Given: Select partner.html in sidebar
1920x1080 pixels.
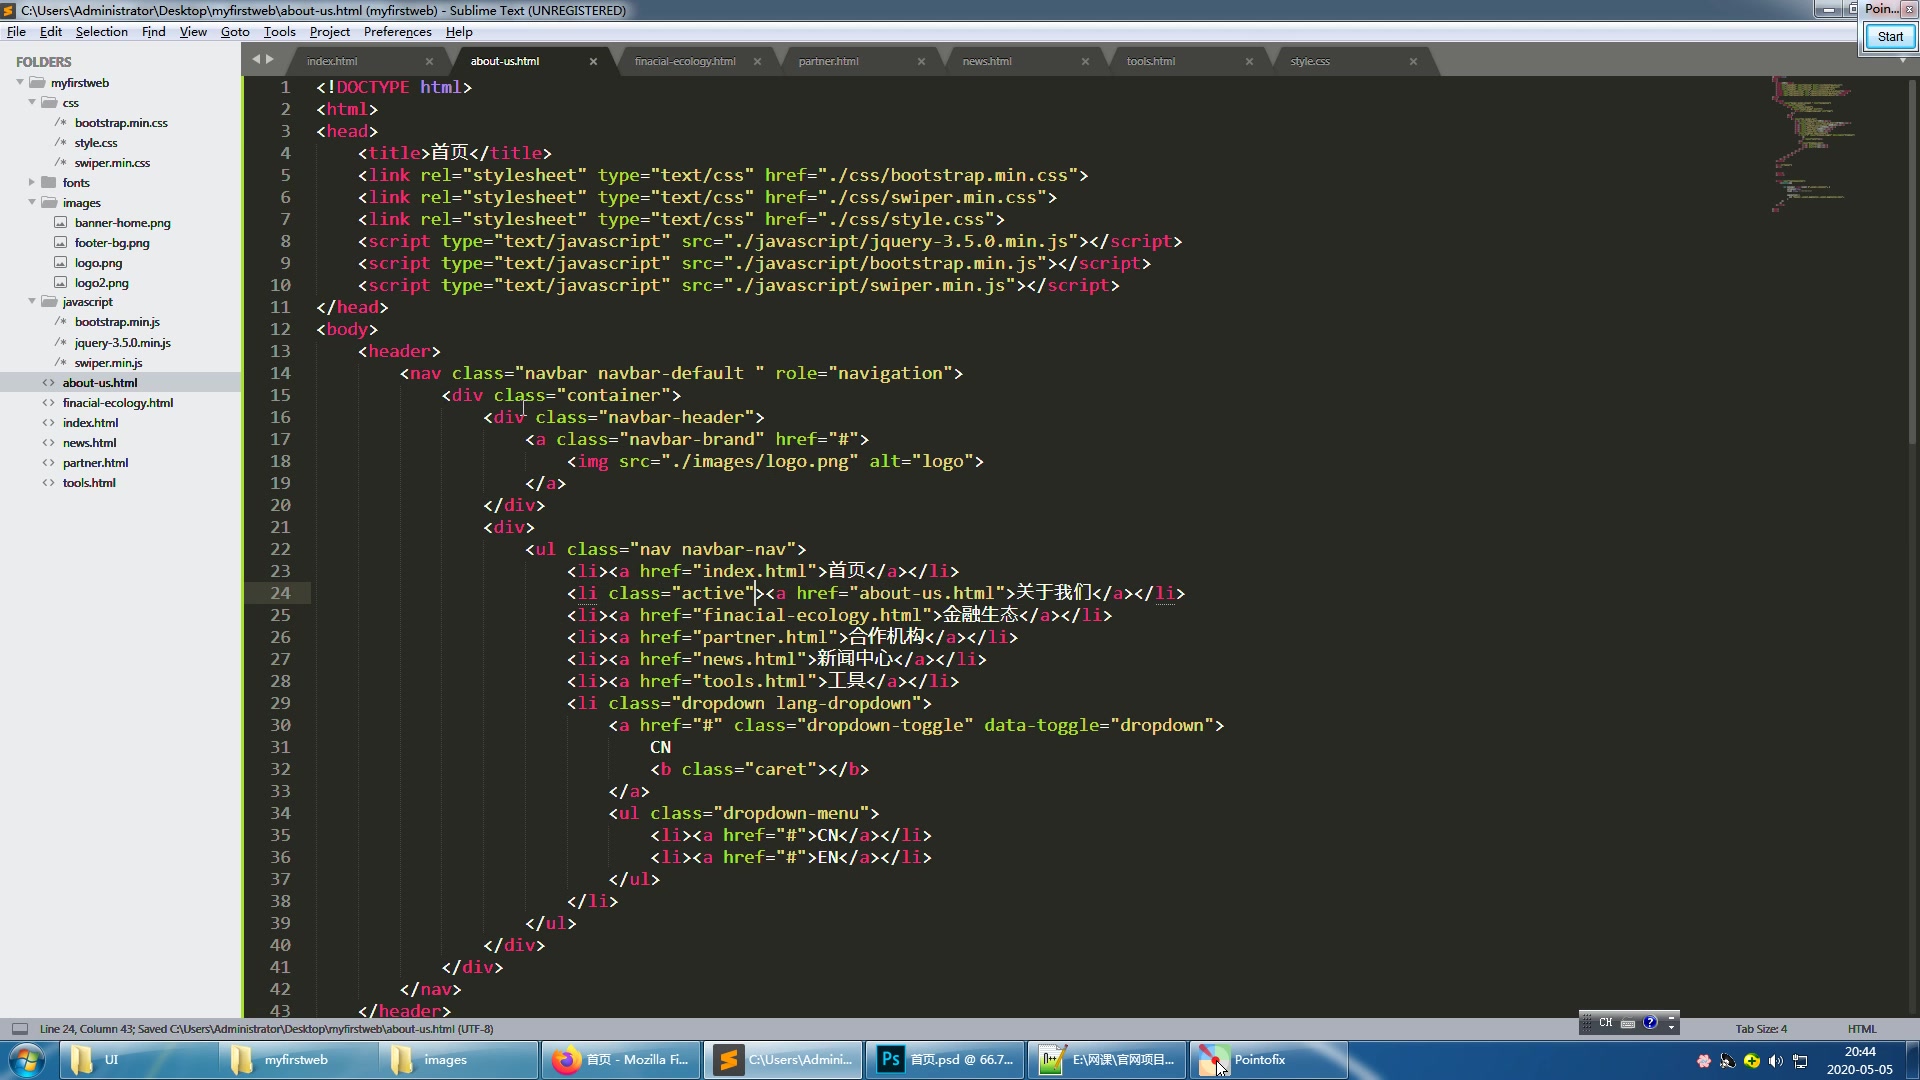Looking at the screenshot, I should click(95, 463).
